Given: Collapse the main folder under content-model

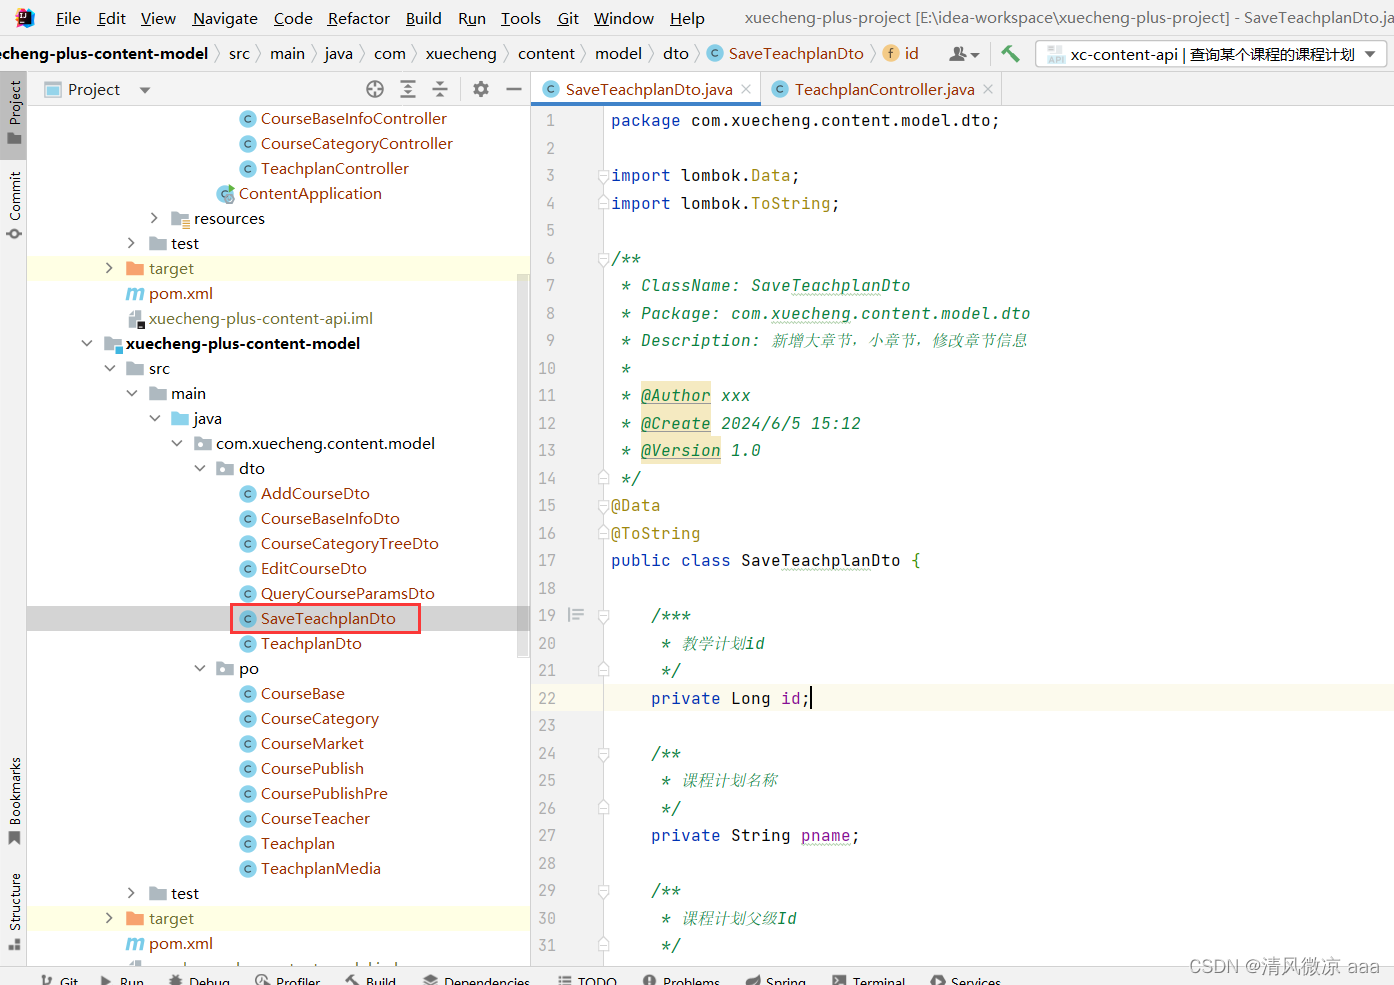Looking at the screenshot, I should (x=132, y=393).
